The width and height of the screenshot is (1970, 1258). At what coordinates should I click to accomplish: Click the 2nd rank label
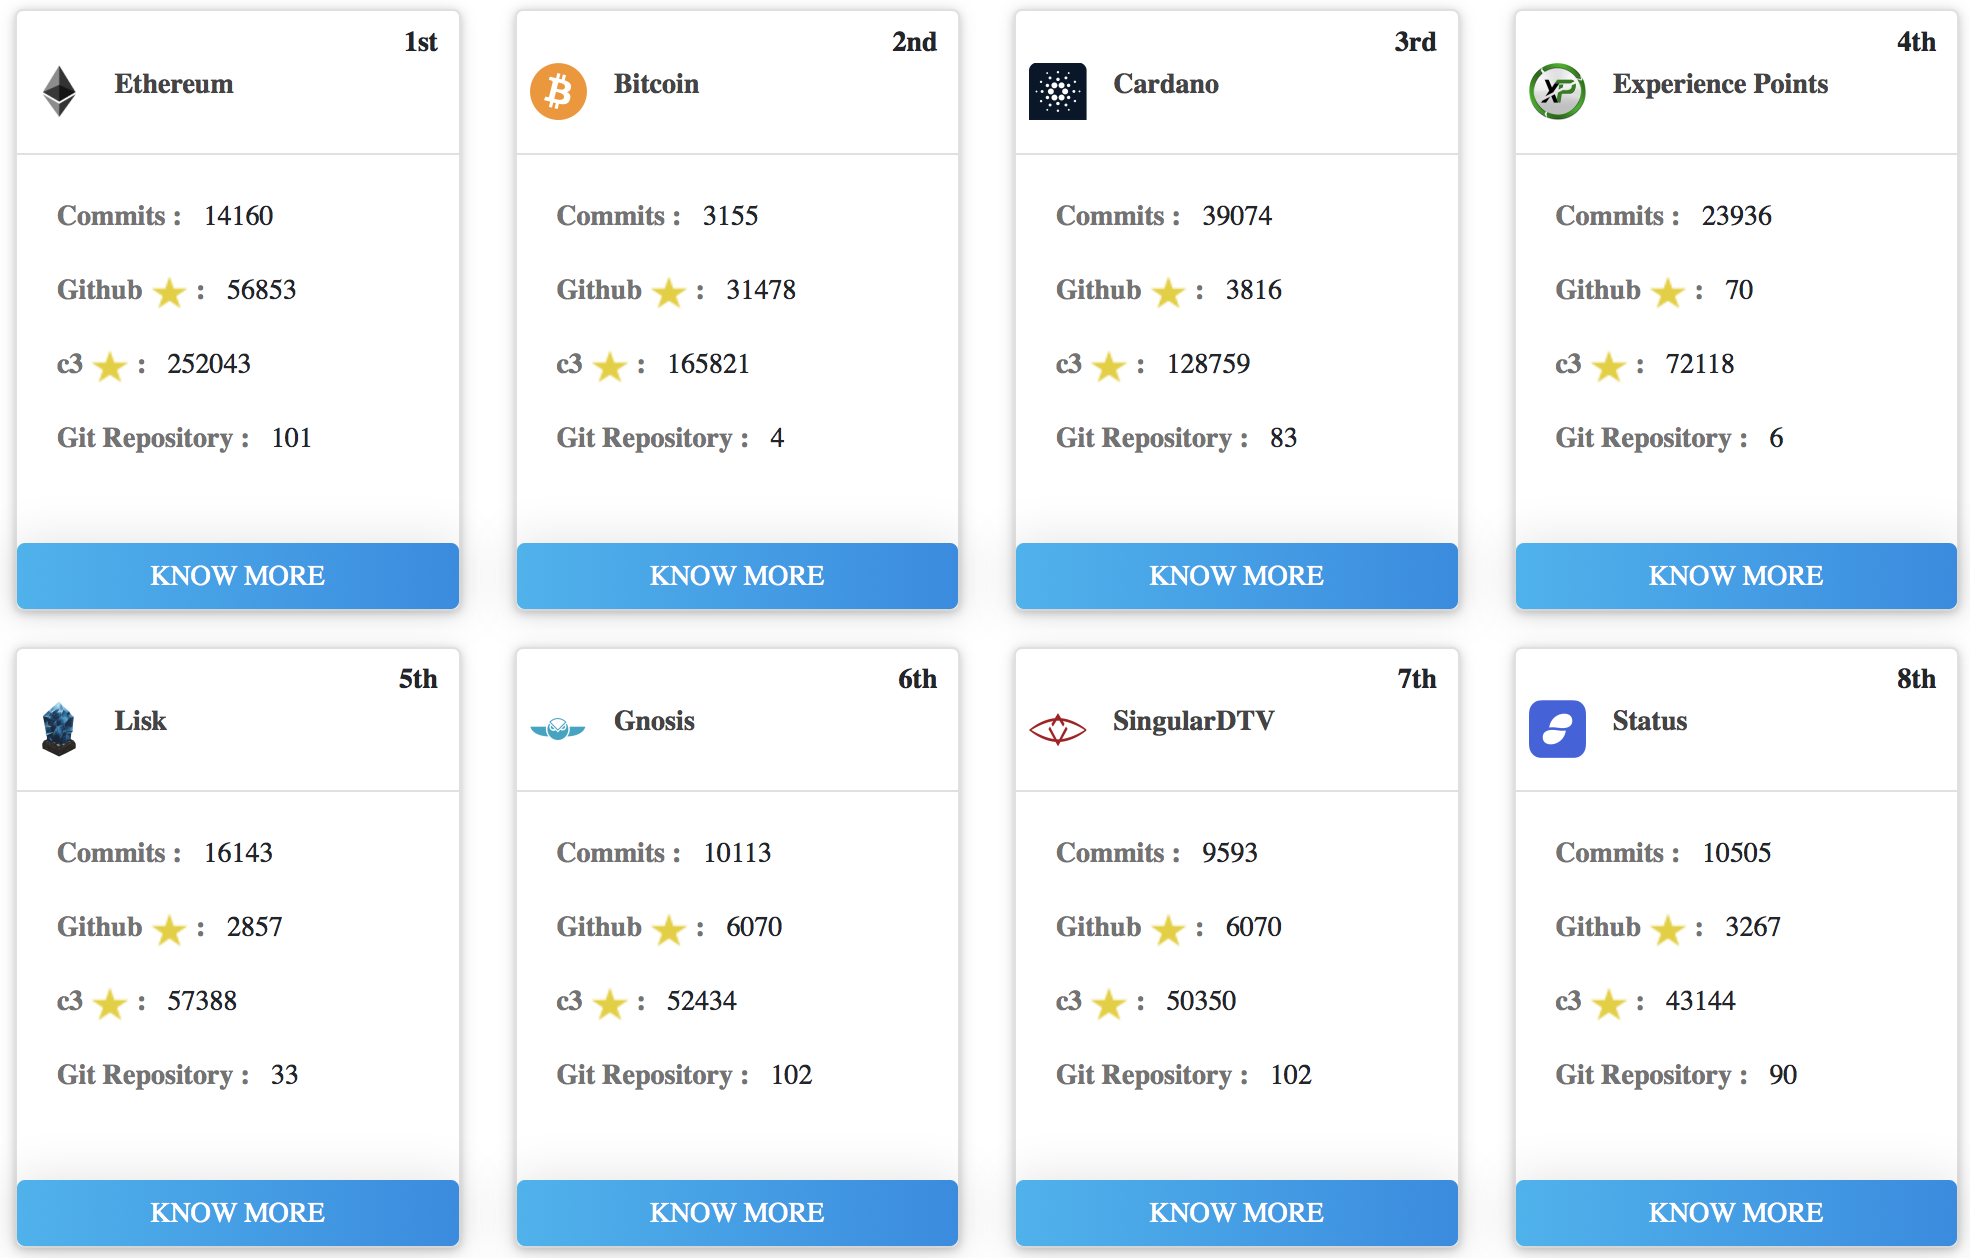coord(914,42)
